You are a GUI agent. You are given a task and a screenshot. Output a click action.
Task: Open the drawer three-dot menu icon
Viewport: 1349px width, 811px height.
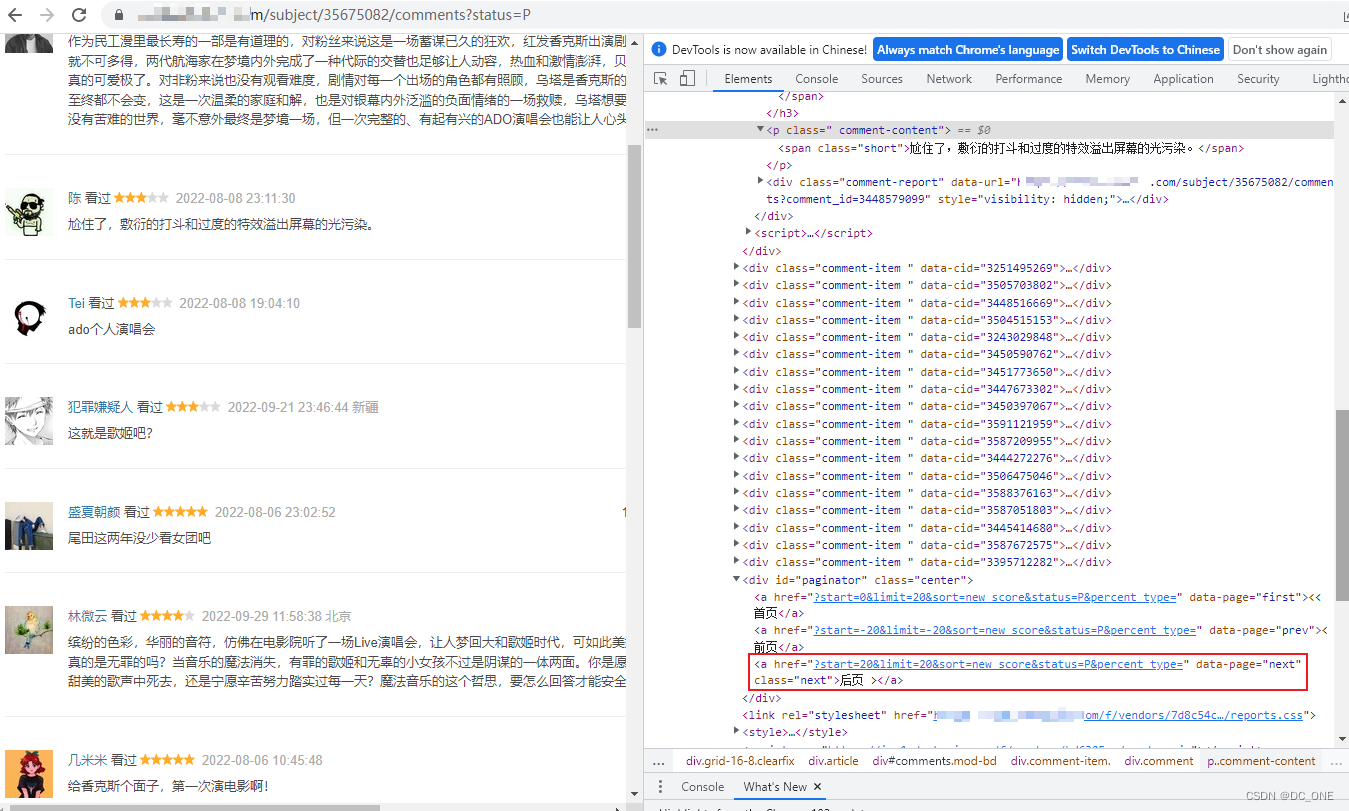tap(660, 787)
